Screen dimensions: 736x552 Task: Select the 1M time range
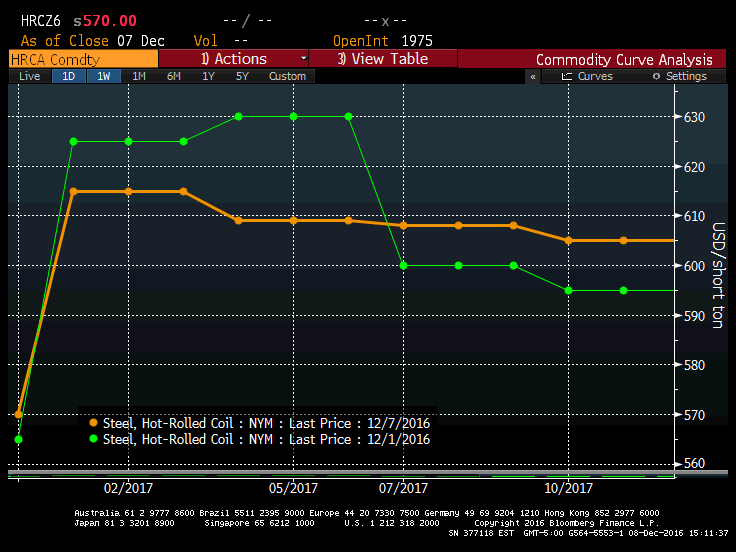tap(139, 76)
